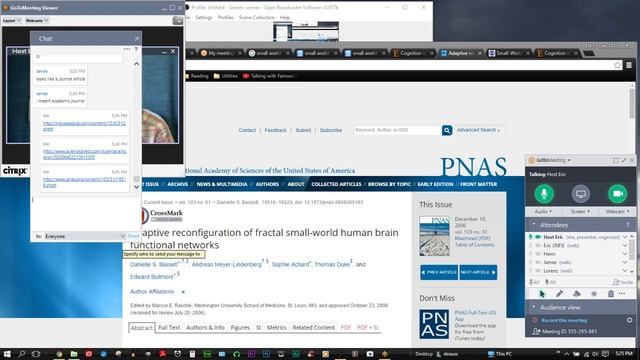Click the This Issue cover thumbnail
This screenshot has width=640, height=360.
[434, 236]
